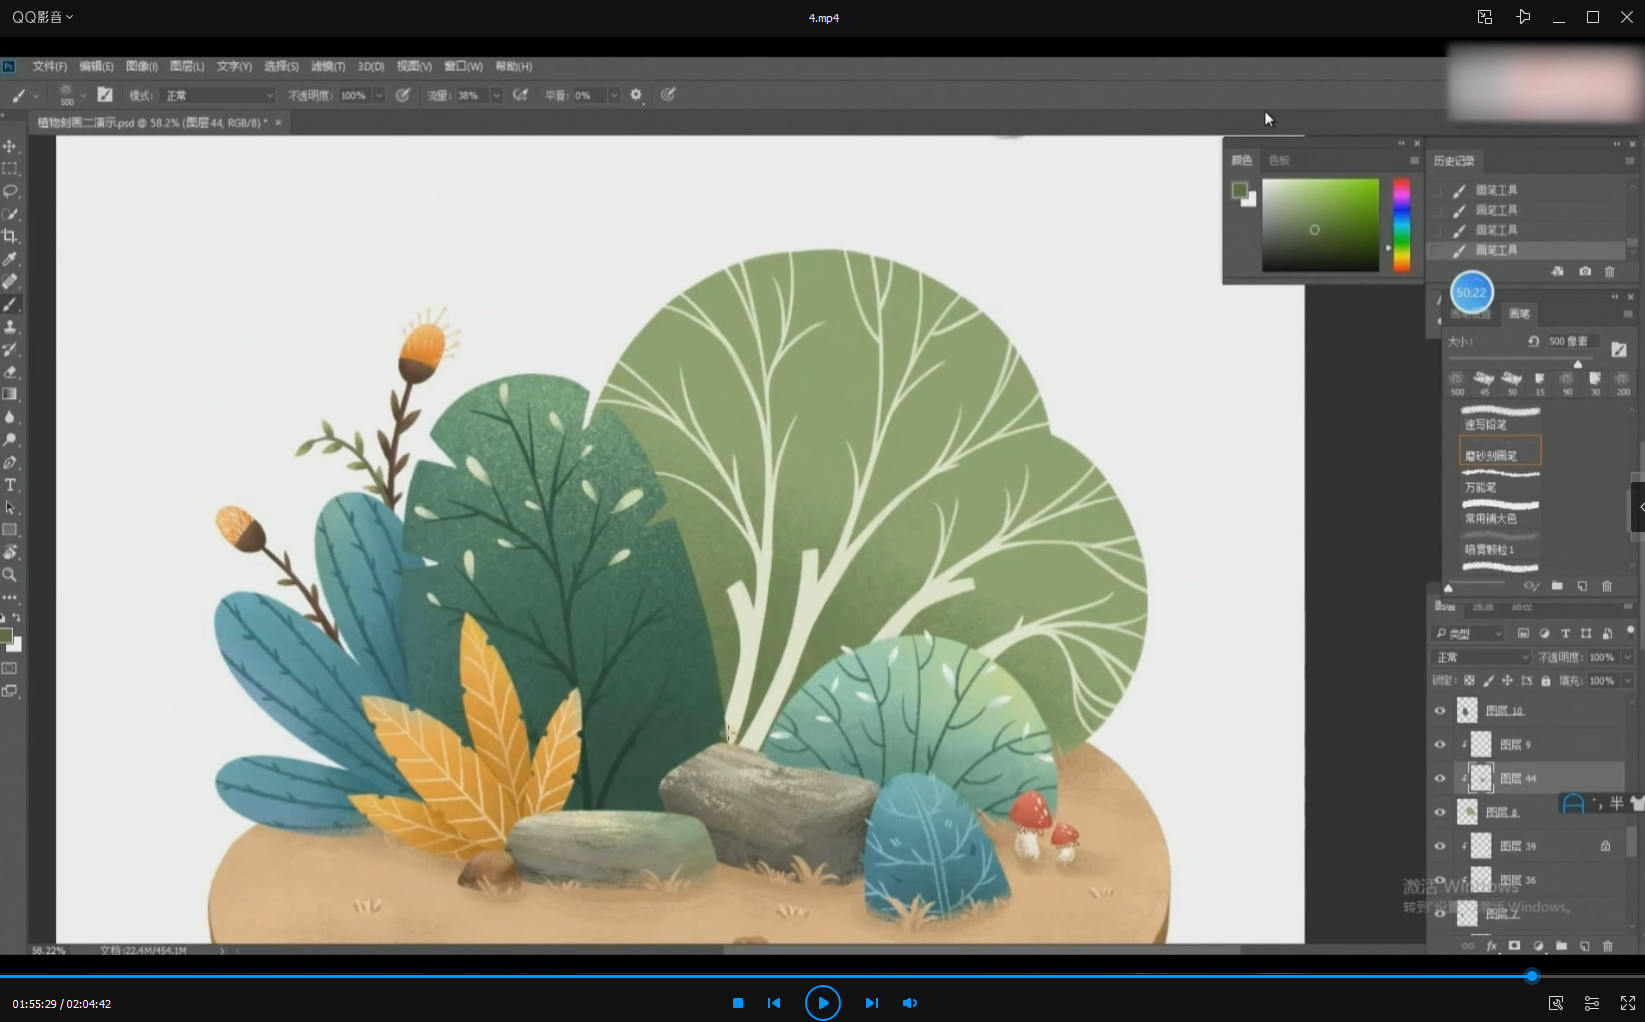Hide layer 图层 39 using eye icon
The image size is (1645, 1022).
click(1440, 846)
